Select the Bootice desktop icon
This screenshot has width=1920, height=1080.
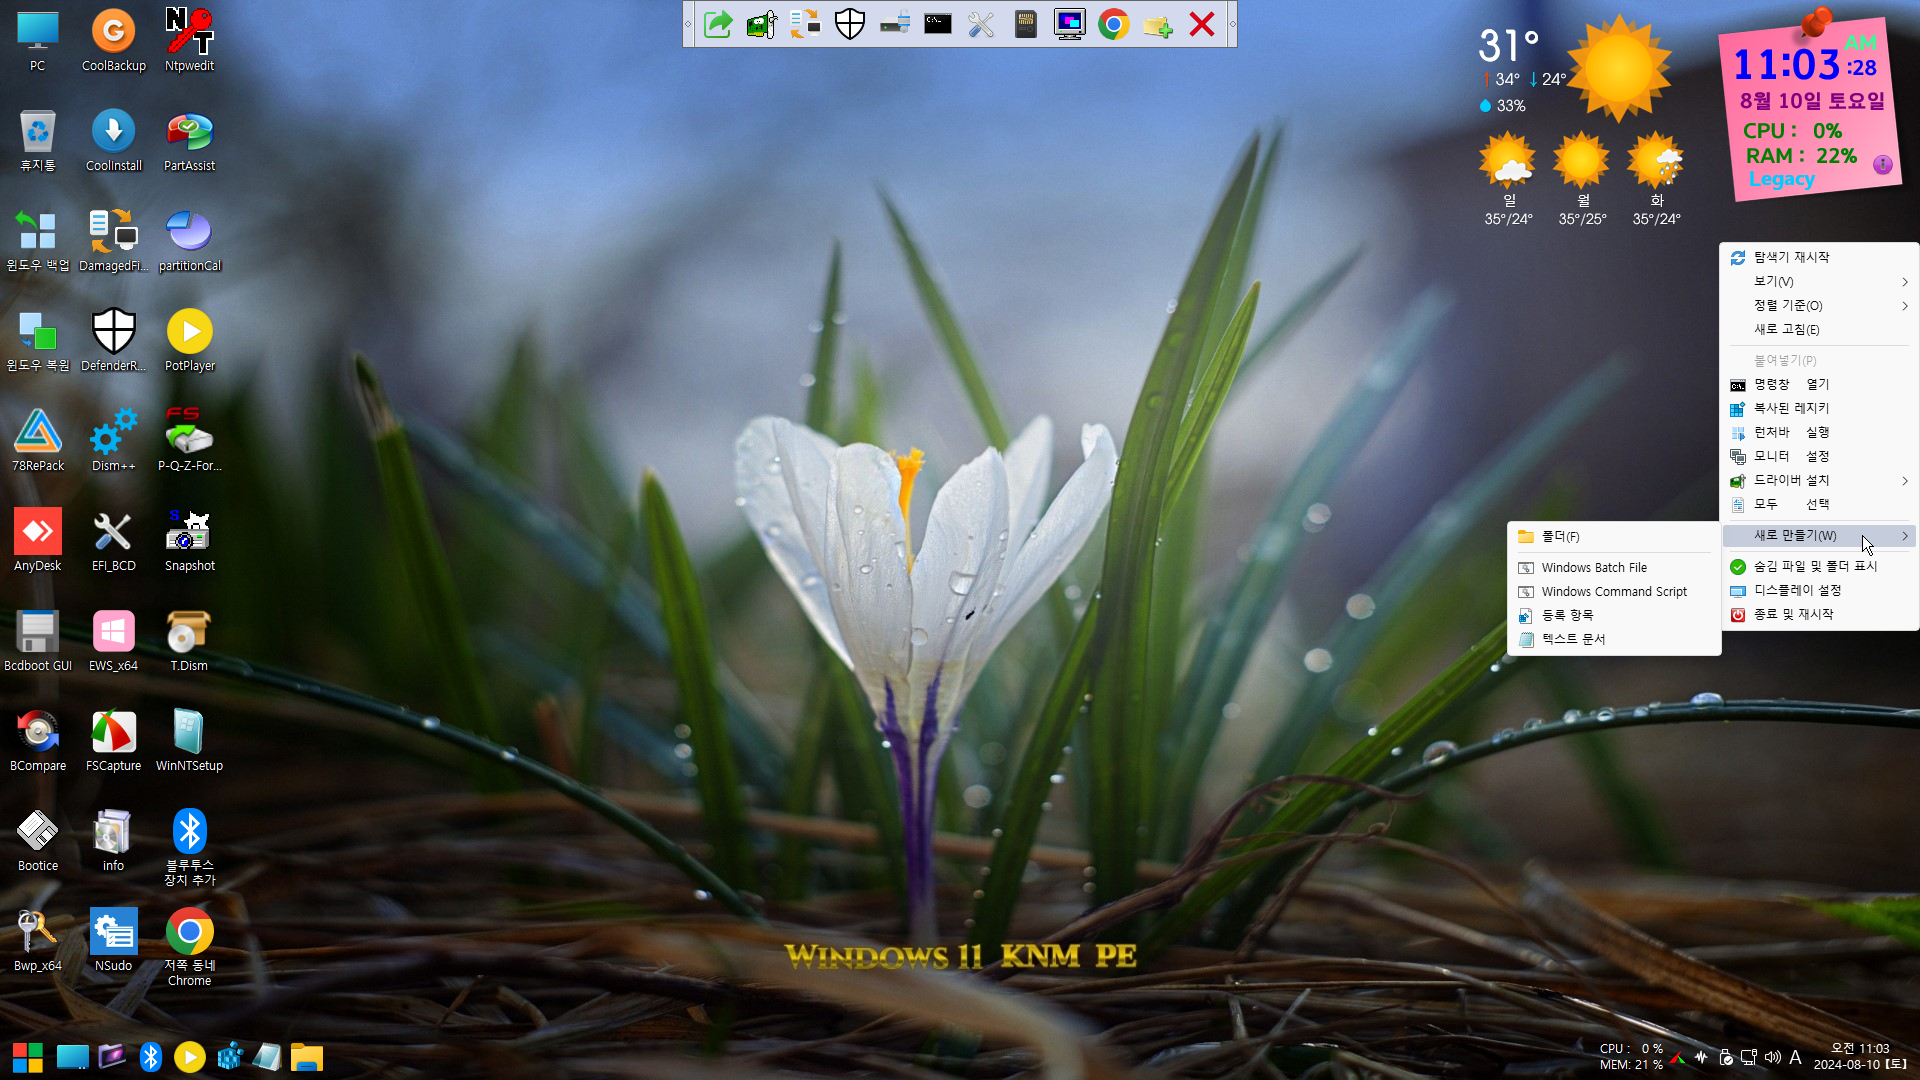tap(38, 841)
